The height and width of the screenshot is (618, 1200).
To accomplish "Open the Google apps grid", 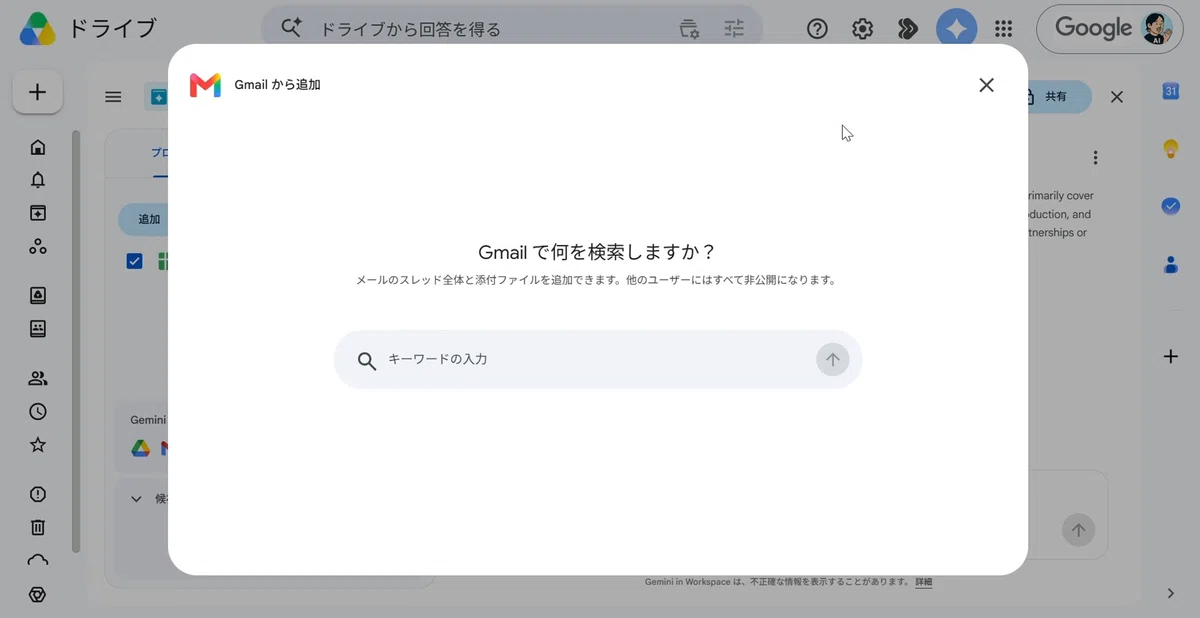I will [x=1004, y=29].
